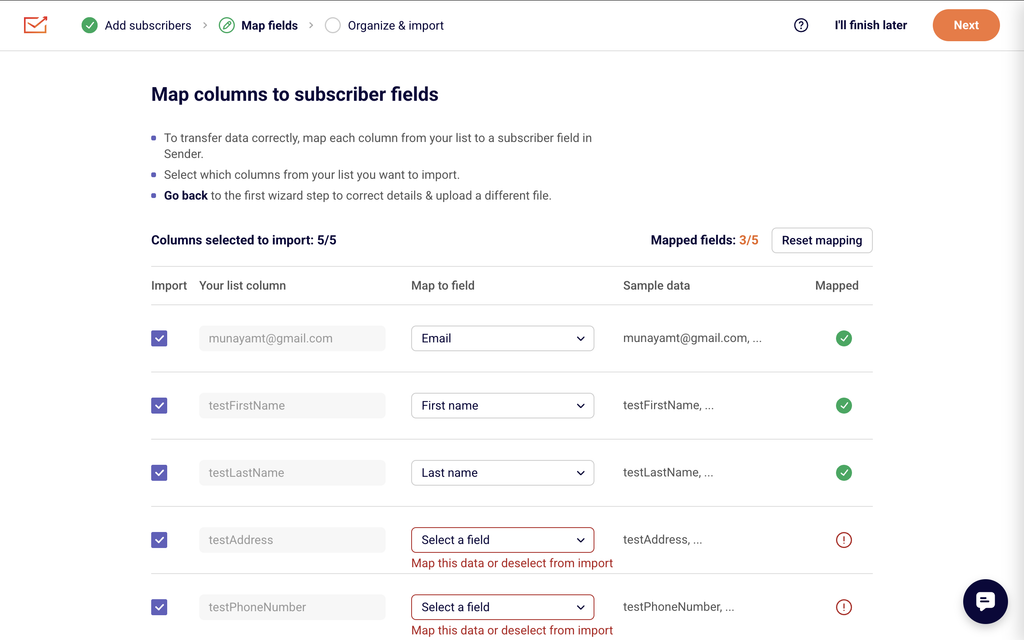This screenshot has height=640, width=1024.
Task: Click the empty circle beside Organize & import
Action: [332, 25]
